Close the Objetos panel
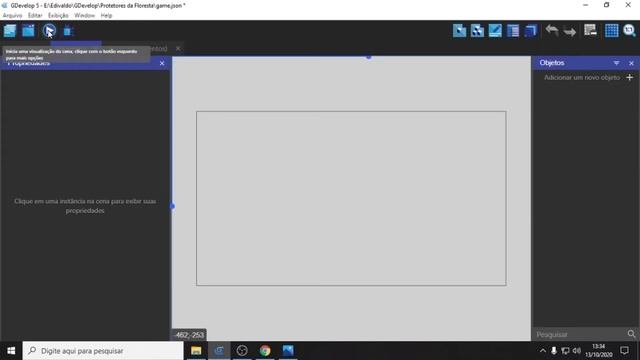 coord(631,63)
